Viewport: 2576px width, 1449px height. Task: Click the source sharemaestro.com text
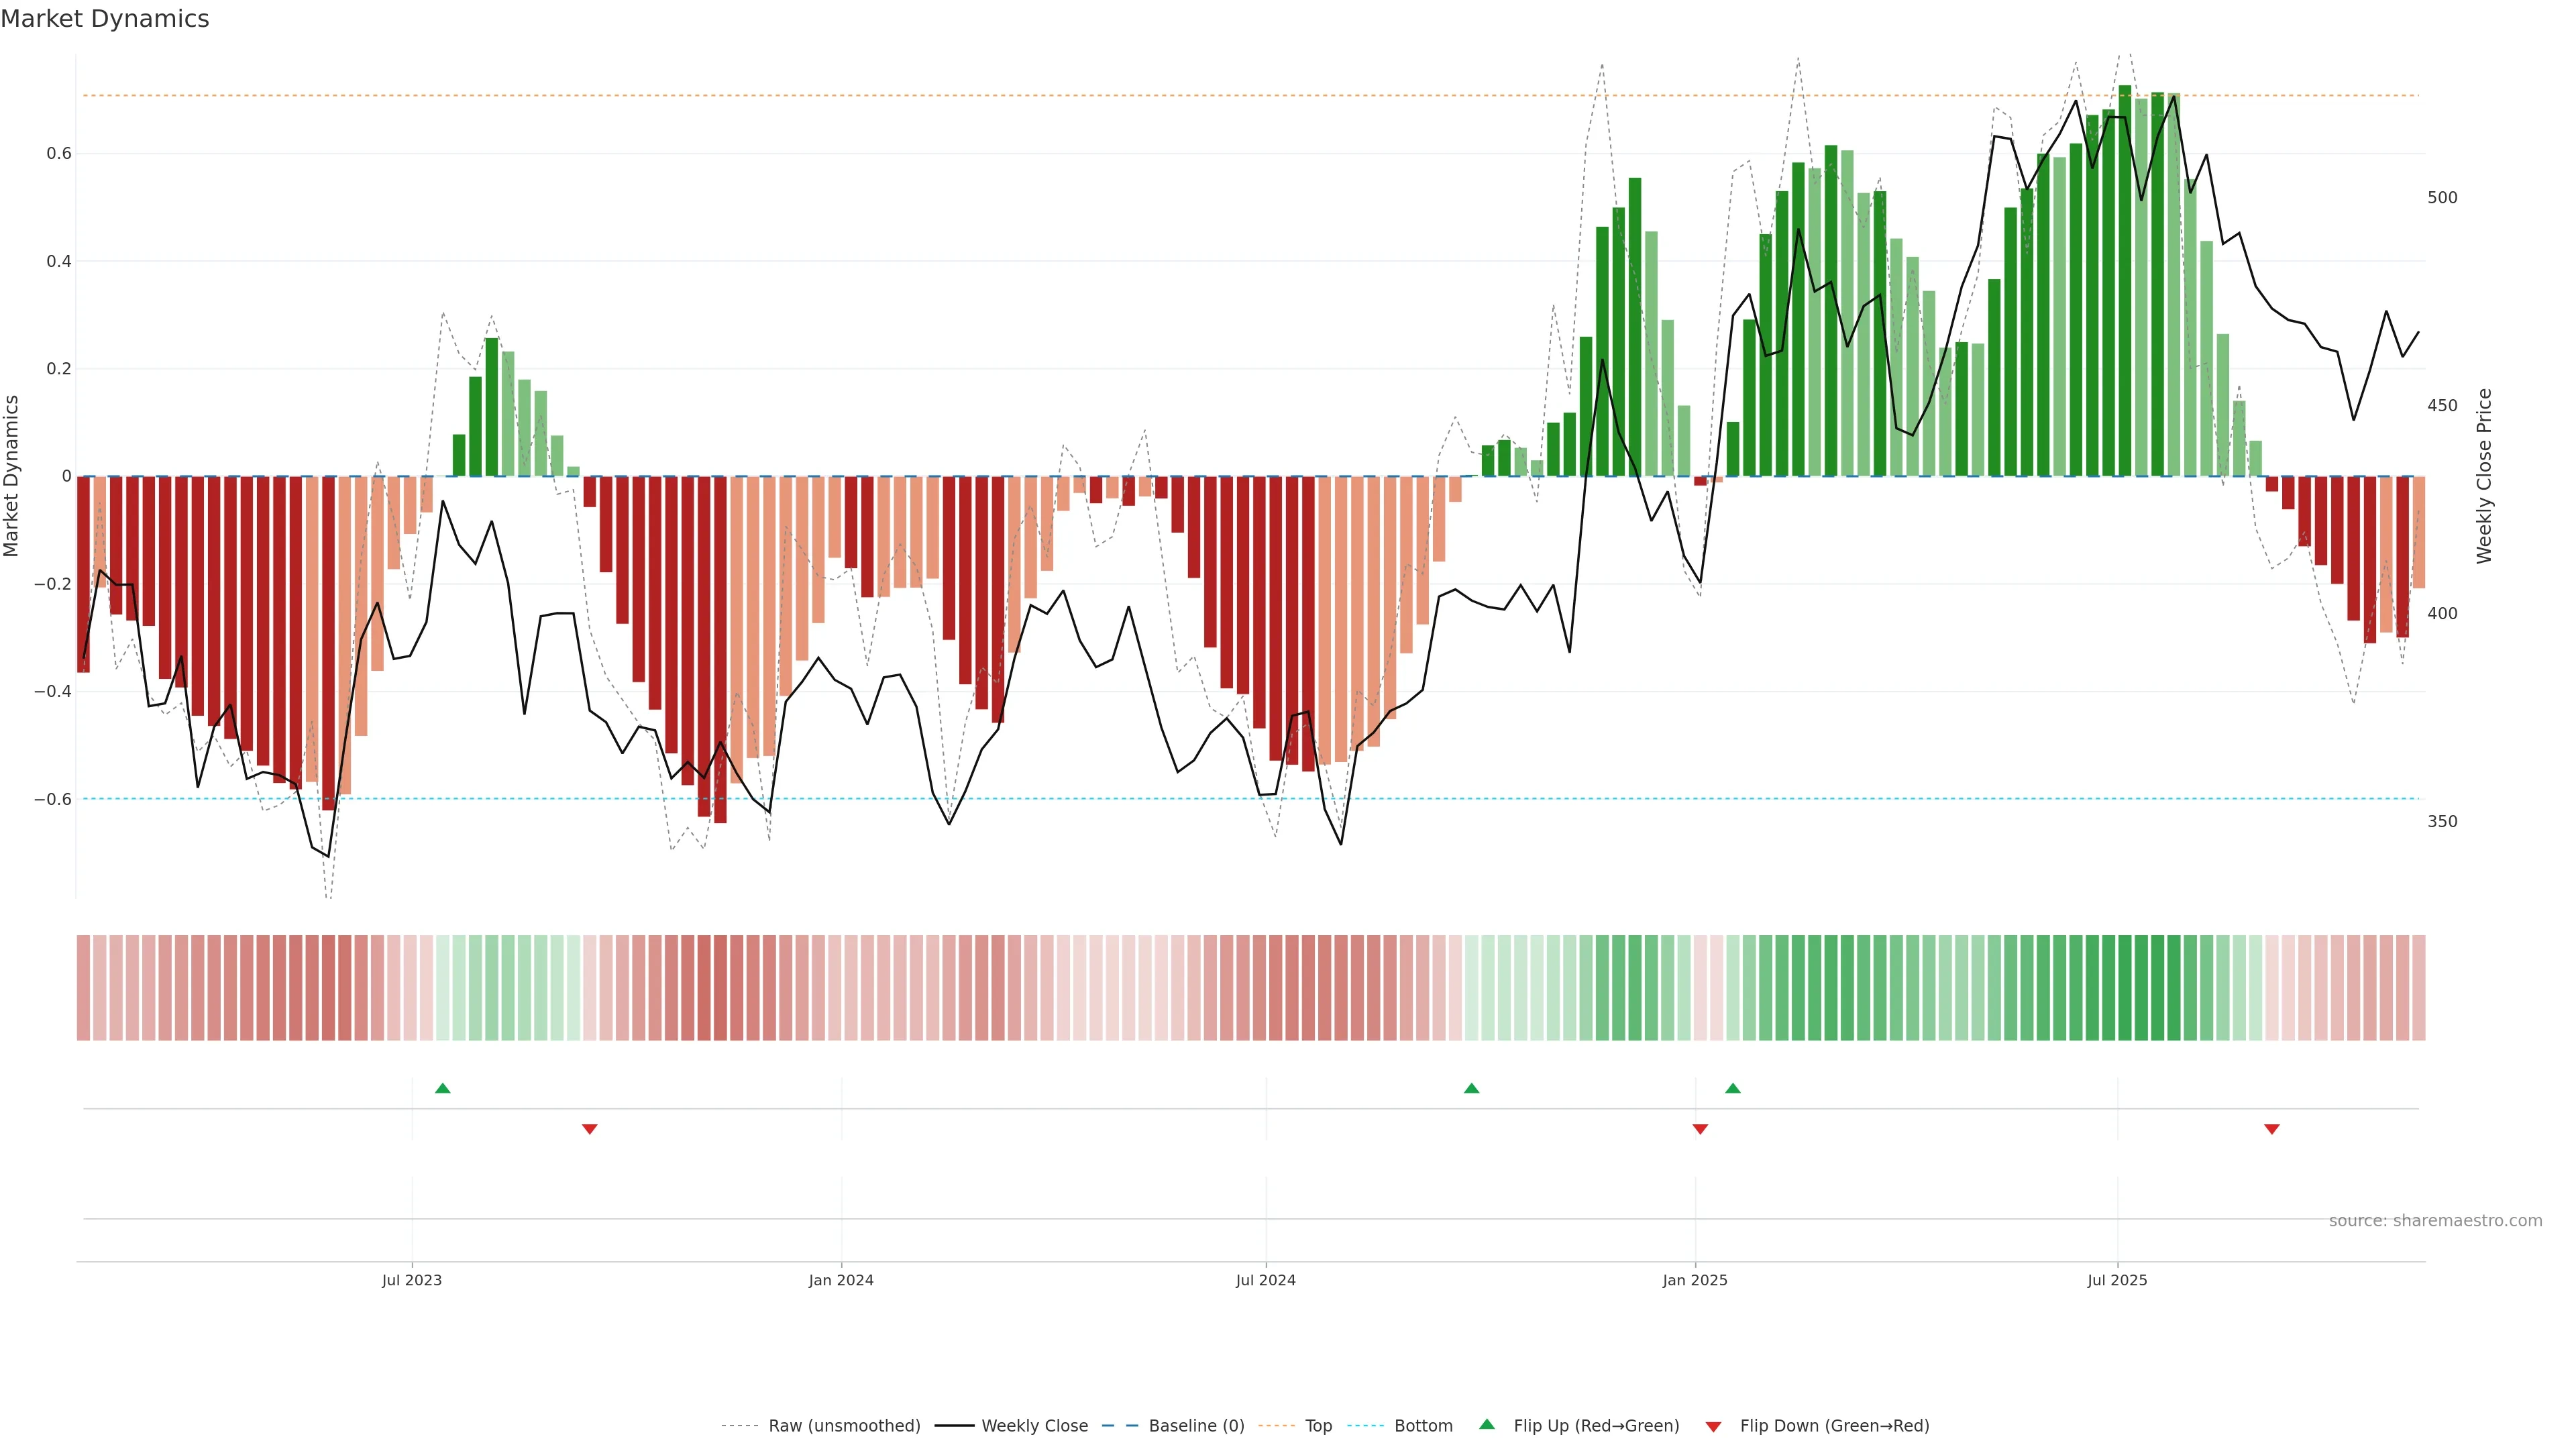(2435, 1221)
